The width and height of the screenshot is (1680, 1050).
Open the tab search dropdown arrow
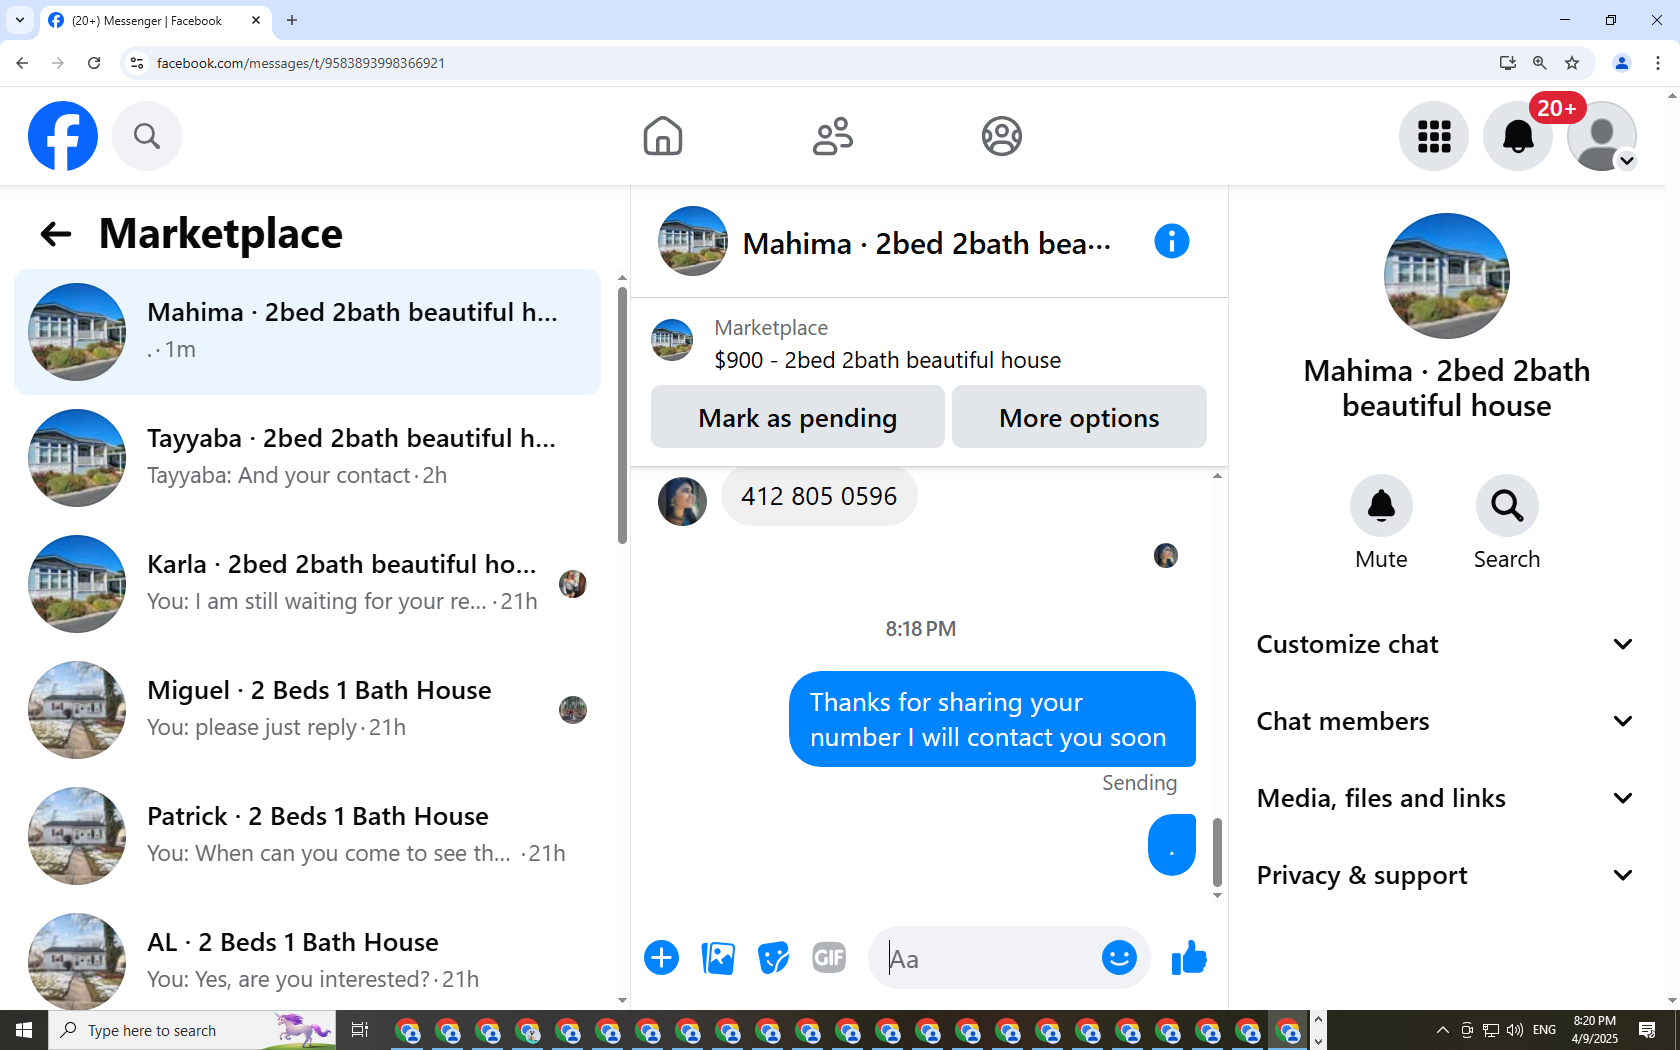(20, 20)
